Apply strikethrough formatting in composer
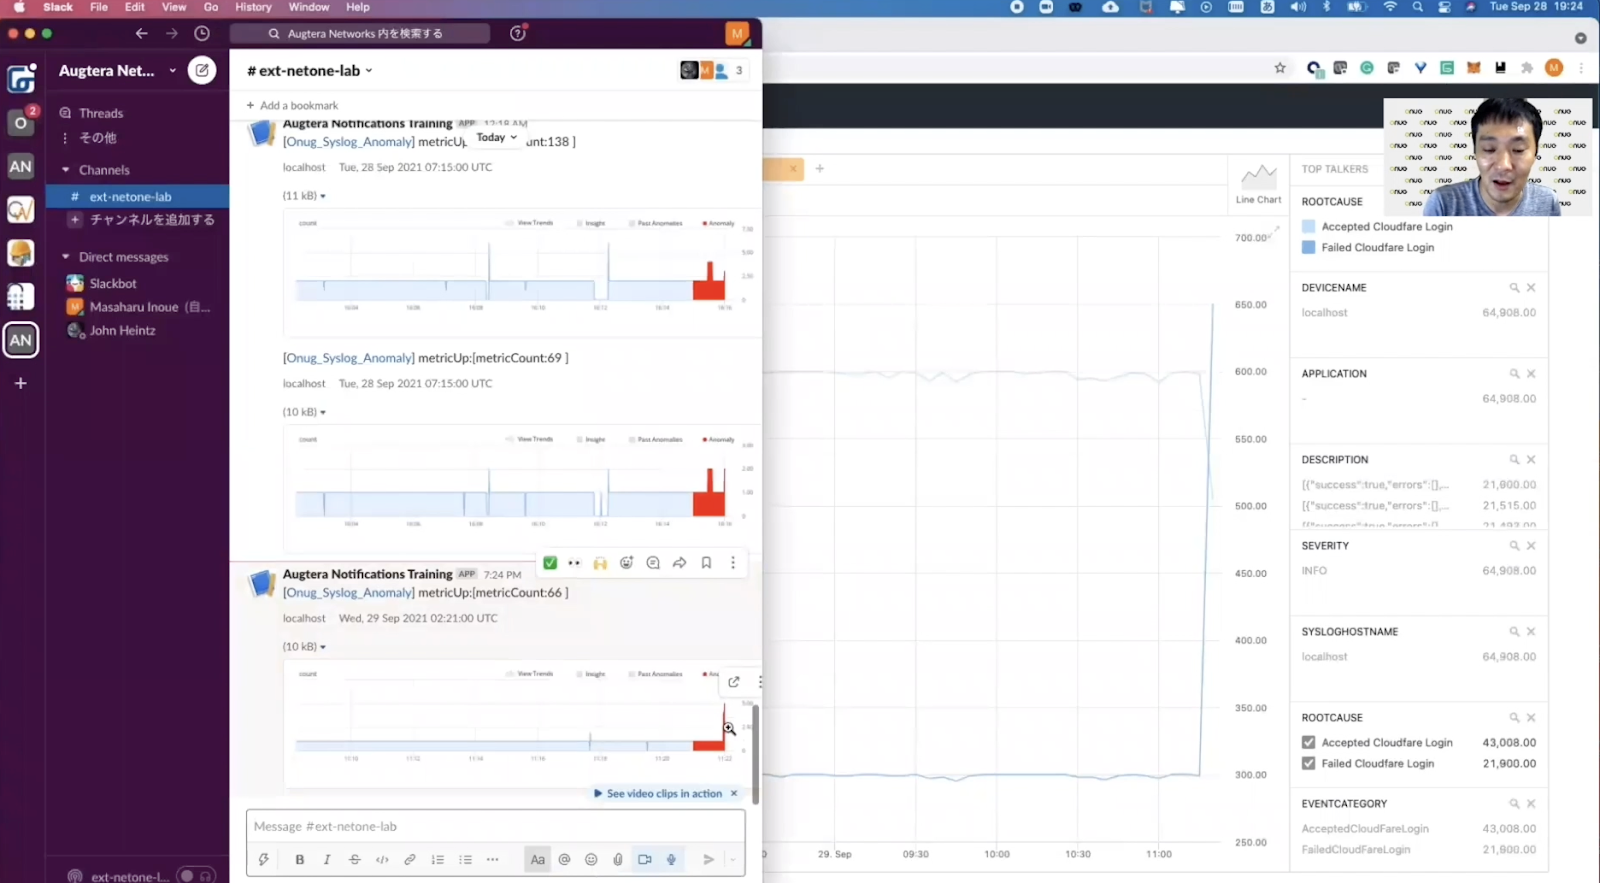Screen dimensions: 1600x883 point(355,859)
